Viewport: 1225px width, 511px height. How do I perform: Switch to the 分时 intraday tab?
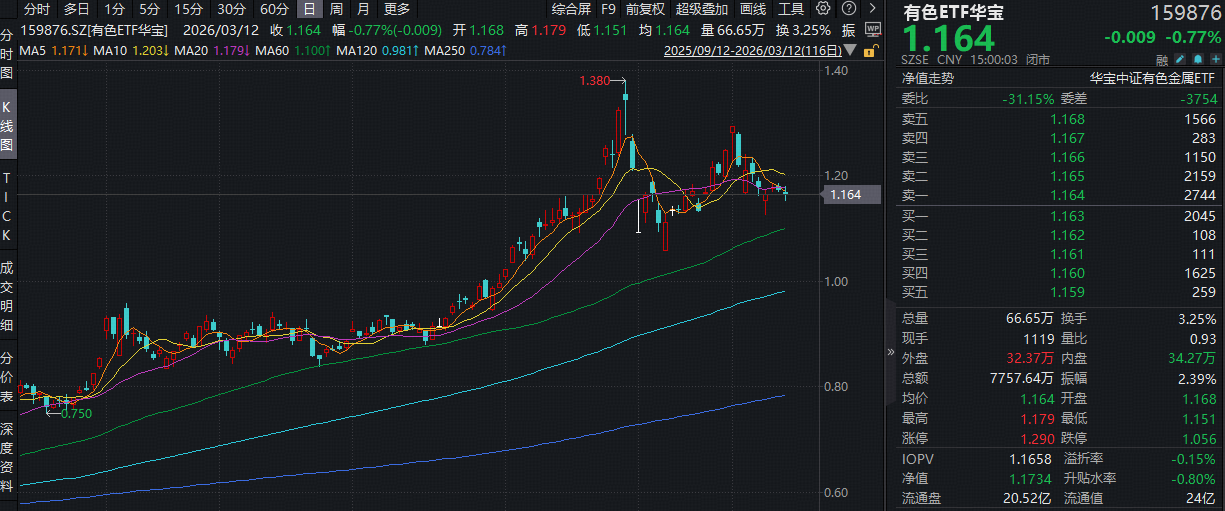[x=36, y=9]
